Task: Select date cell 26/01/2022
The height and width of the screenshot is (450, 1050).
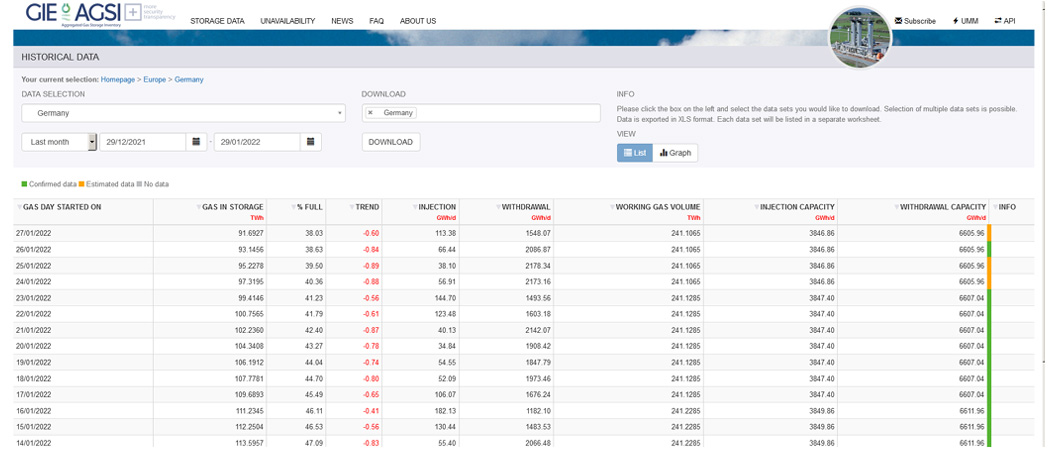Action: tap(35, 249)
